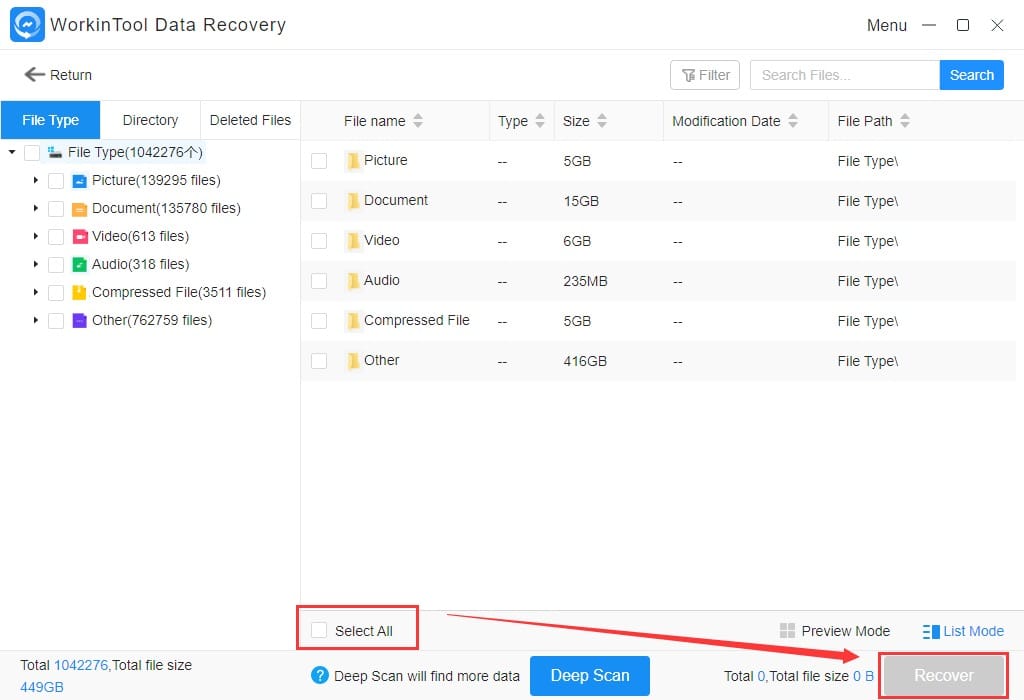Image resolution: width=1024 pixels, height=700 pixels.
Task: Collapse the File Type root node
Action: click(12, 153)
